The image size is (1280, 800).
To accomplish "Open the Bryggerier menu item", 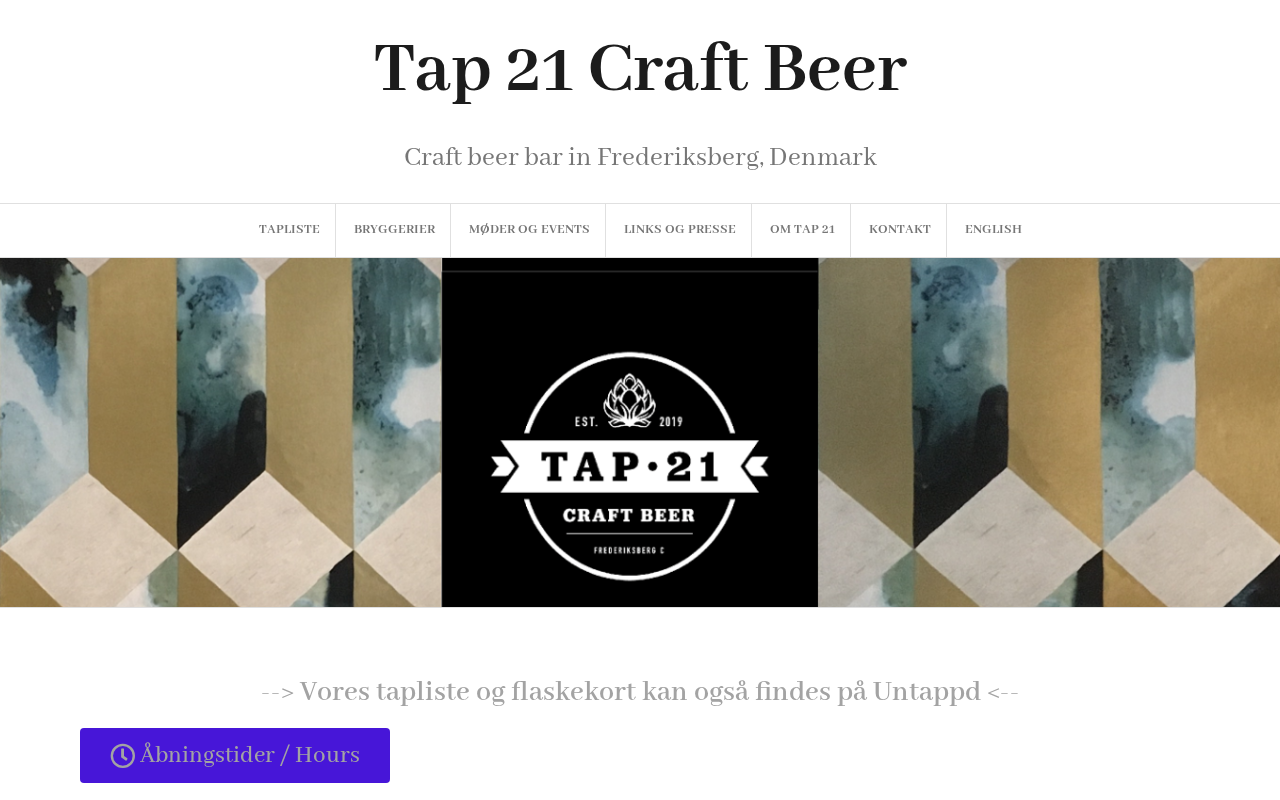I will [394, 230].
